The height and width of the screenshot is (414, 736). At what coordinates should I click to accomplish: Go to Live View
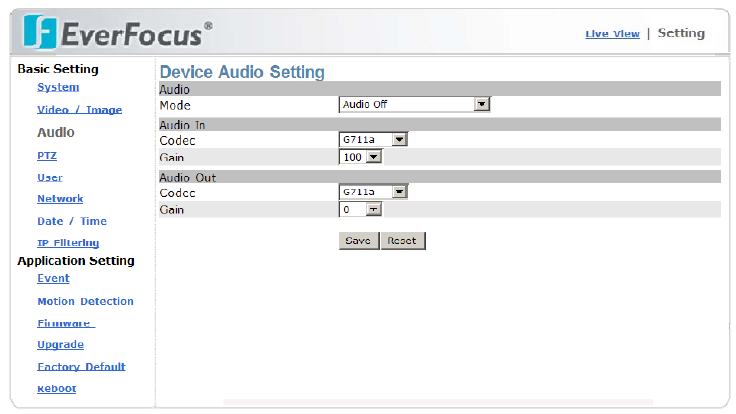tap(612, 34)
